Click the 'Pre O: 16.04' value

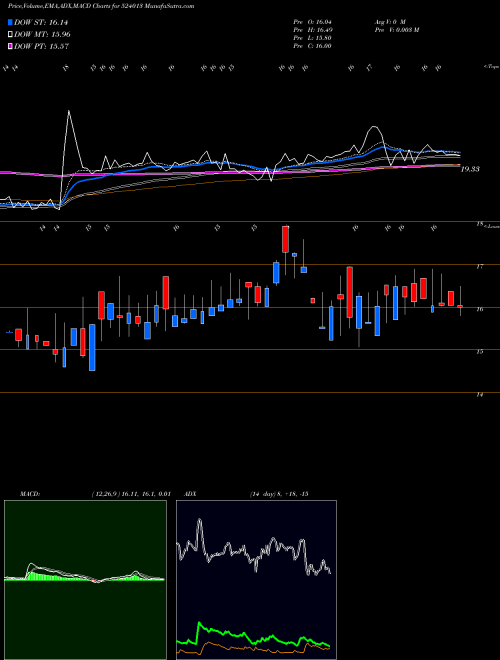[312, 21]
